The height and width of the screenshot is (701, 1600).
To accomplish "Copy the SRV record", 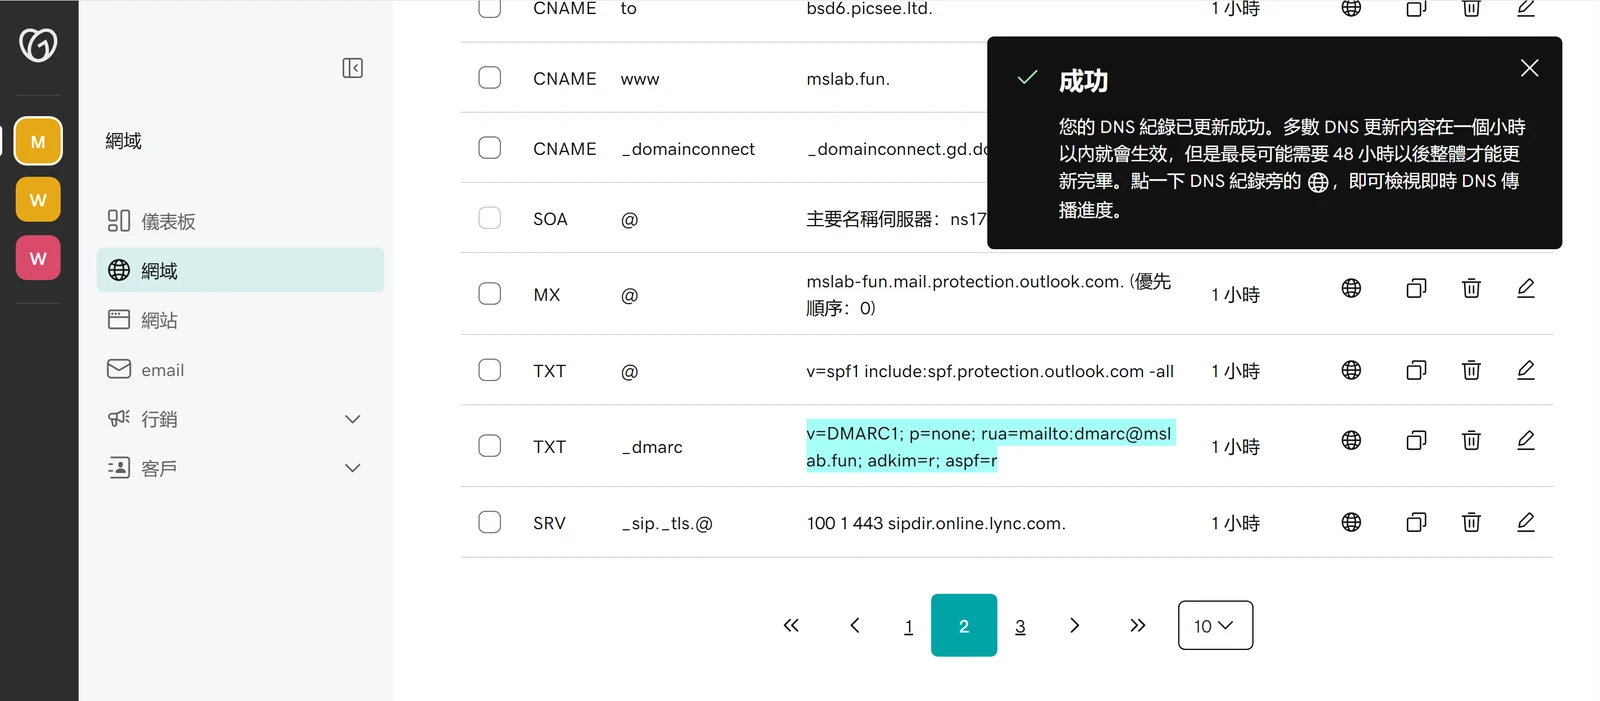I will [x=1416, y=522].
